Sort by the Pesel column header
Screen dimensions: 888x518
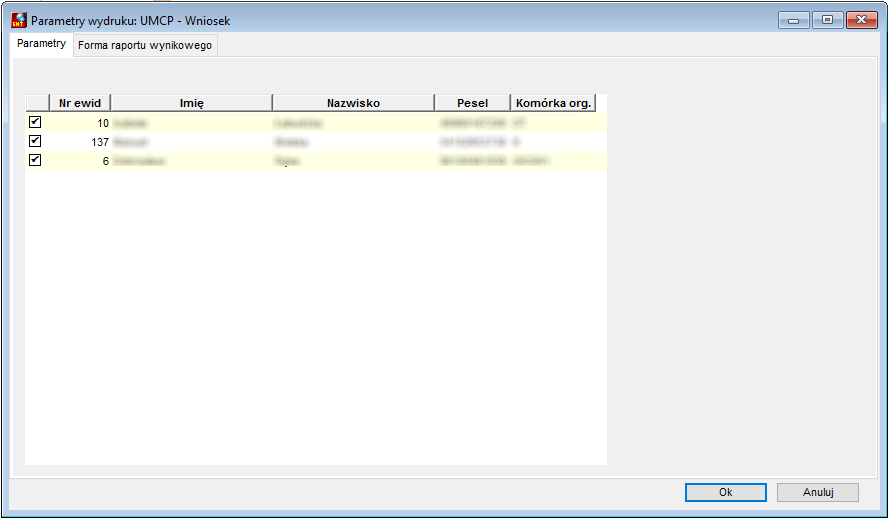(472, 103)
